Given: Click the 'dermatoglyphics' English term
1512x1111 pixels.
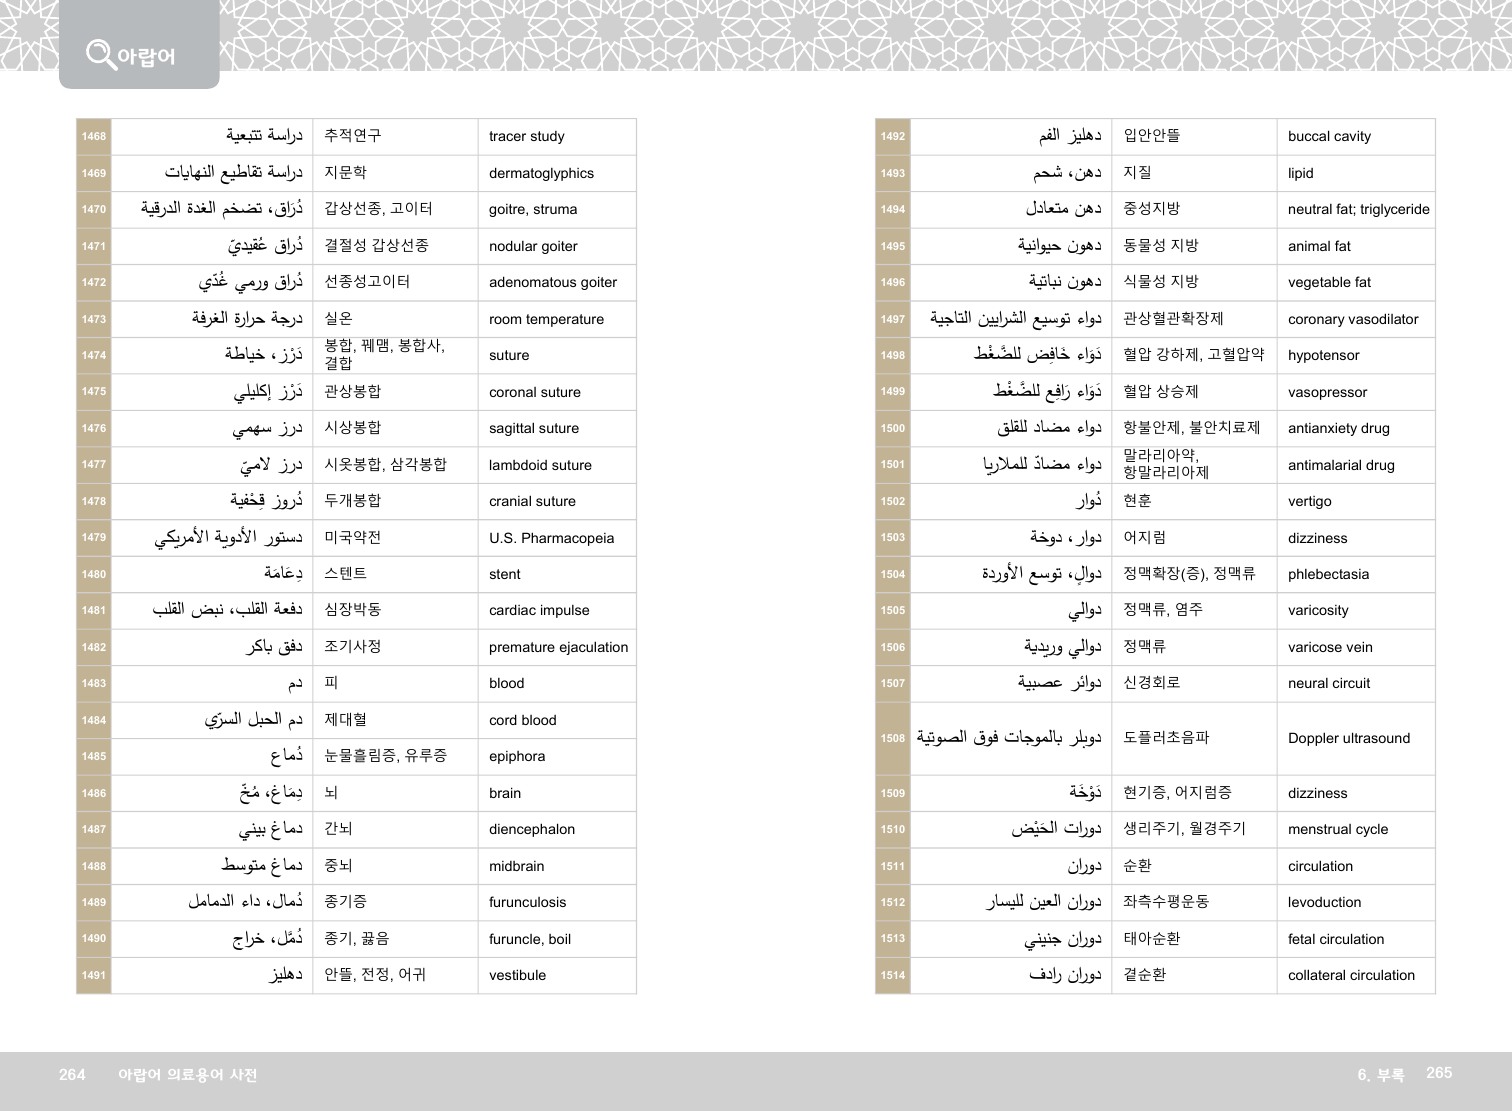Looking at the screenshot, I should click(541, 173).
